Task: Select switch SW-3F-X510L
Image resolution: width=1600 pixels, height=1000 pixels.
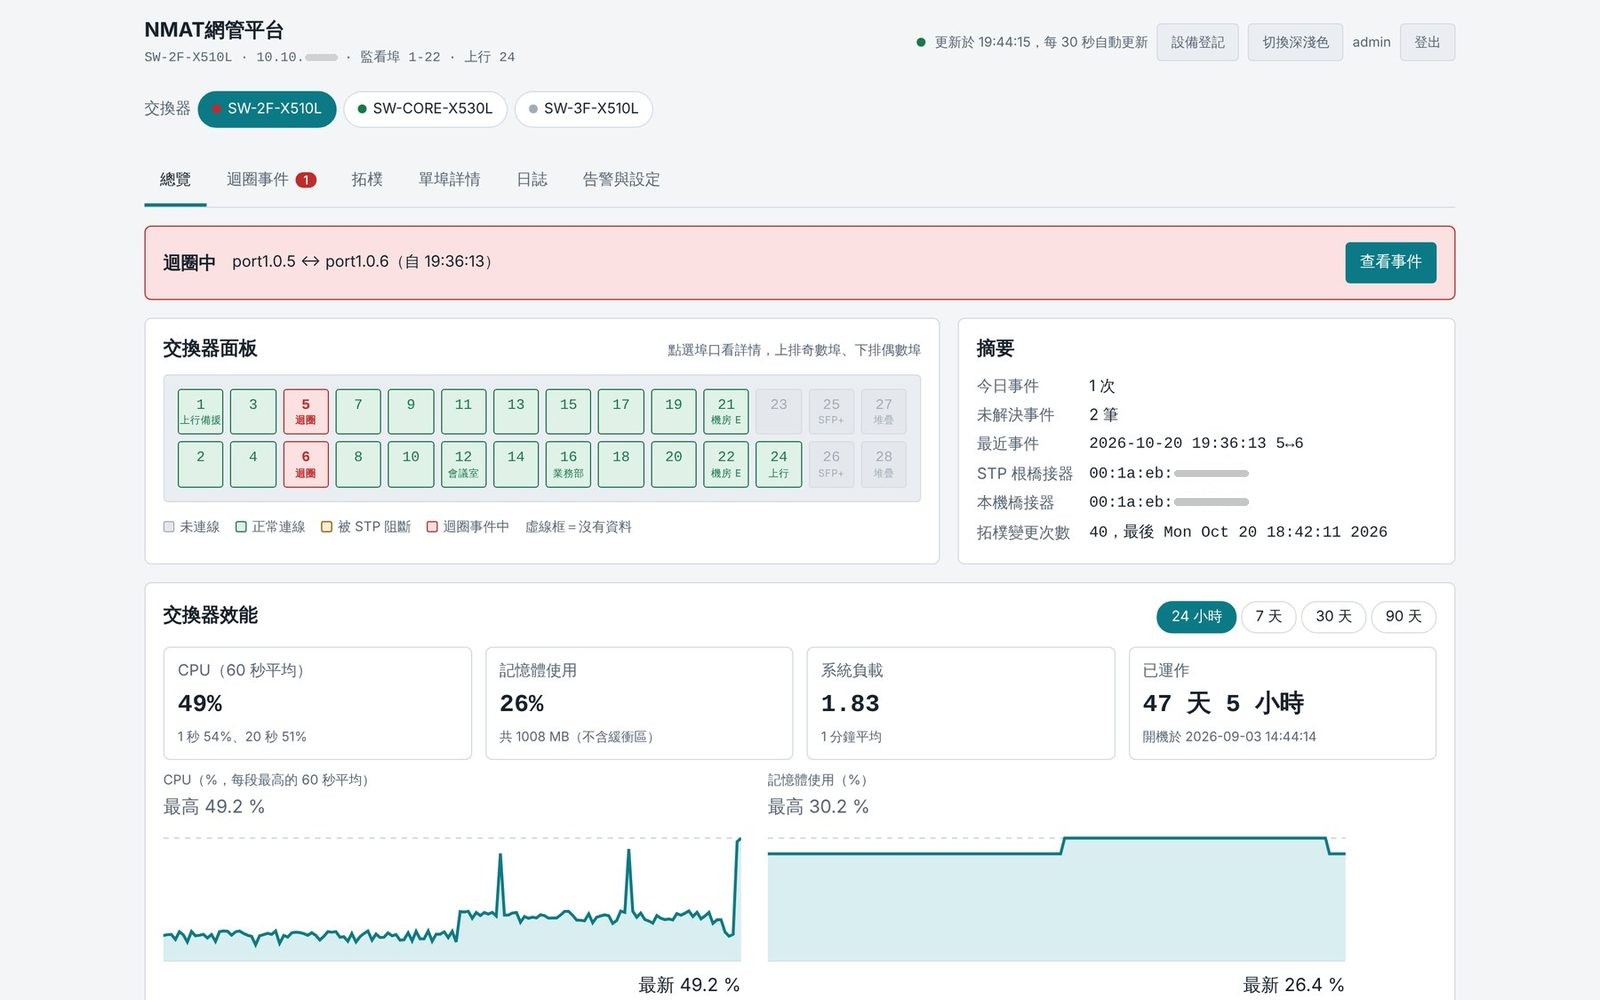Action: pos(583,109)
